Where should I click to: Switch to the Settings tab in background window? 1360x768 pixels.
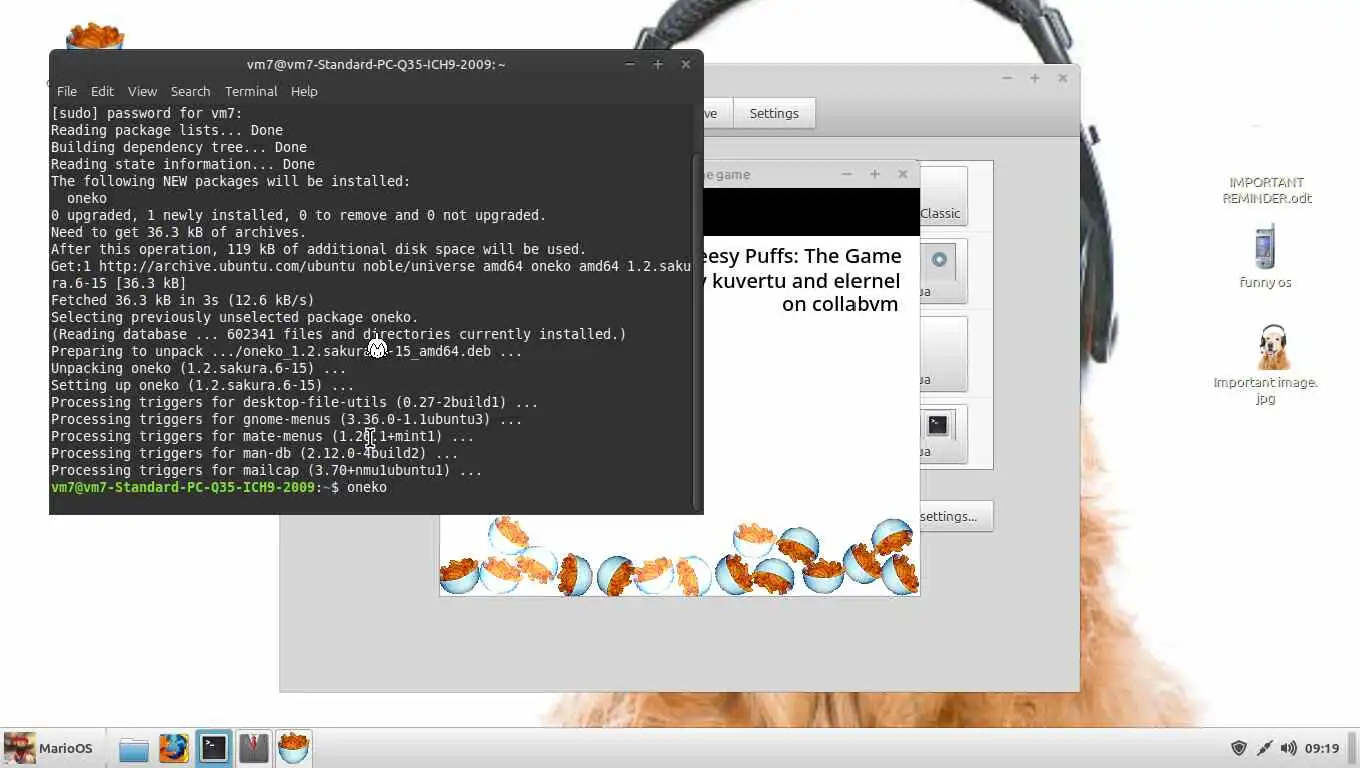pyautogui.click(x=774, y=113)
